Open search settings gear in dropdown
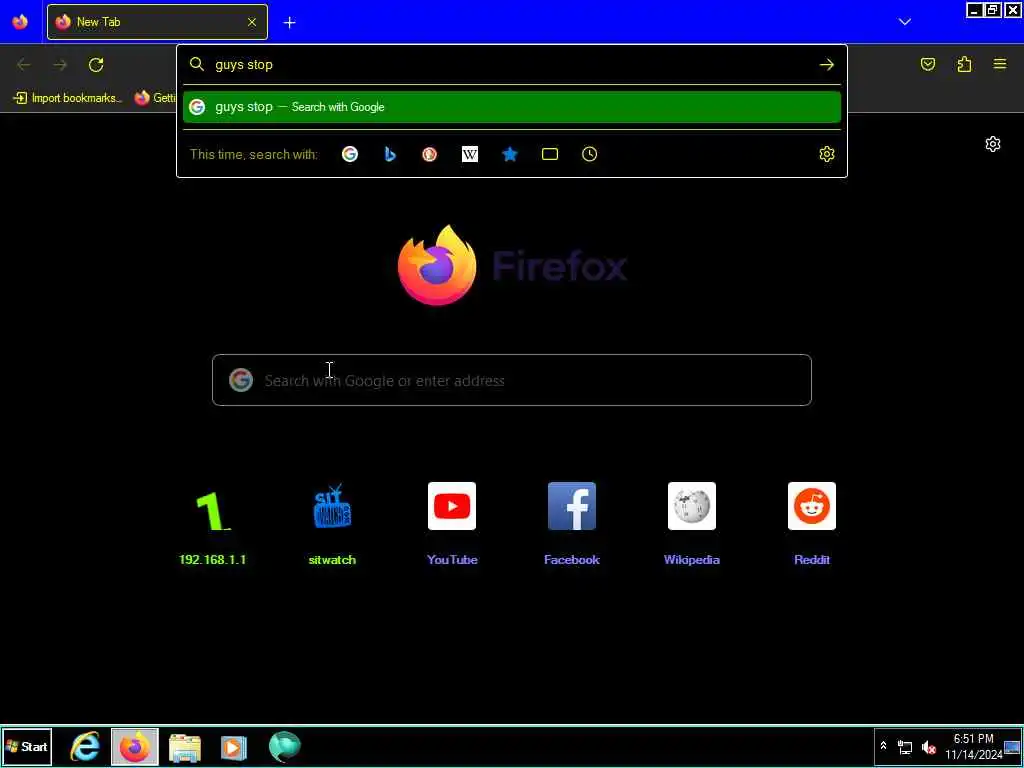 point(827,154)
